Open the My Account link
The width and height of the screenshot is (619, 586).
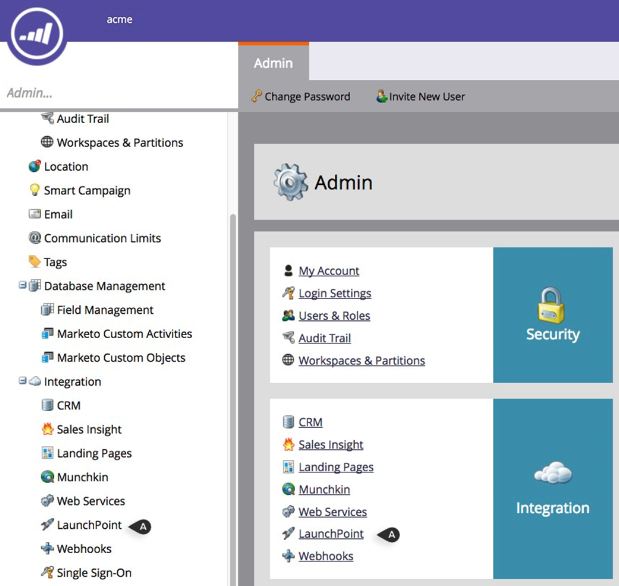pos(328,271)
